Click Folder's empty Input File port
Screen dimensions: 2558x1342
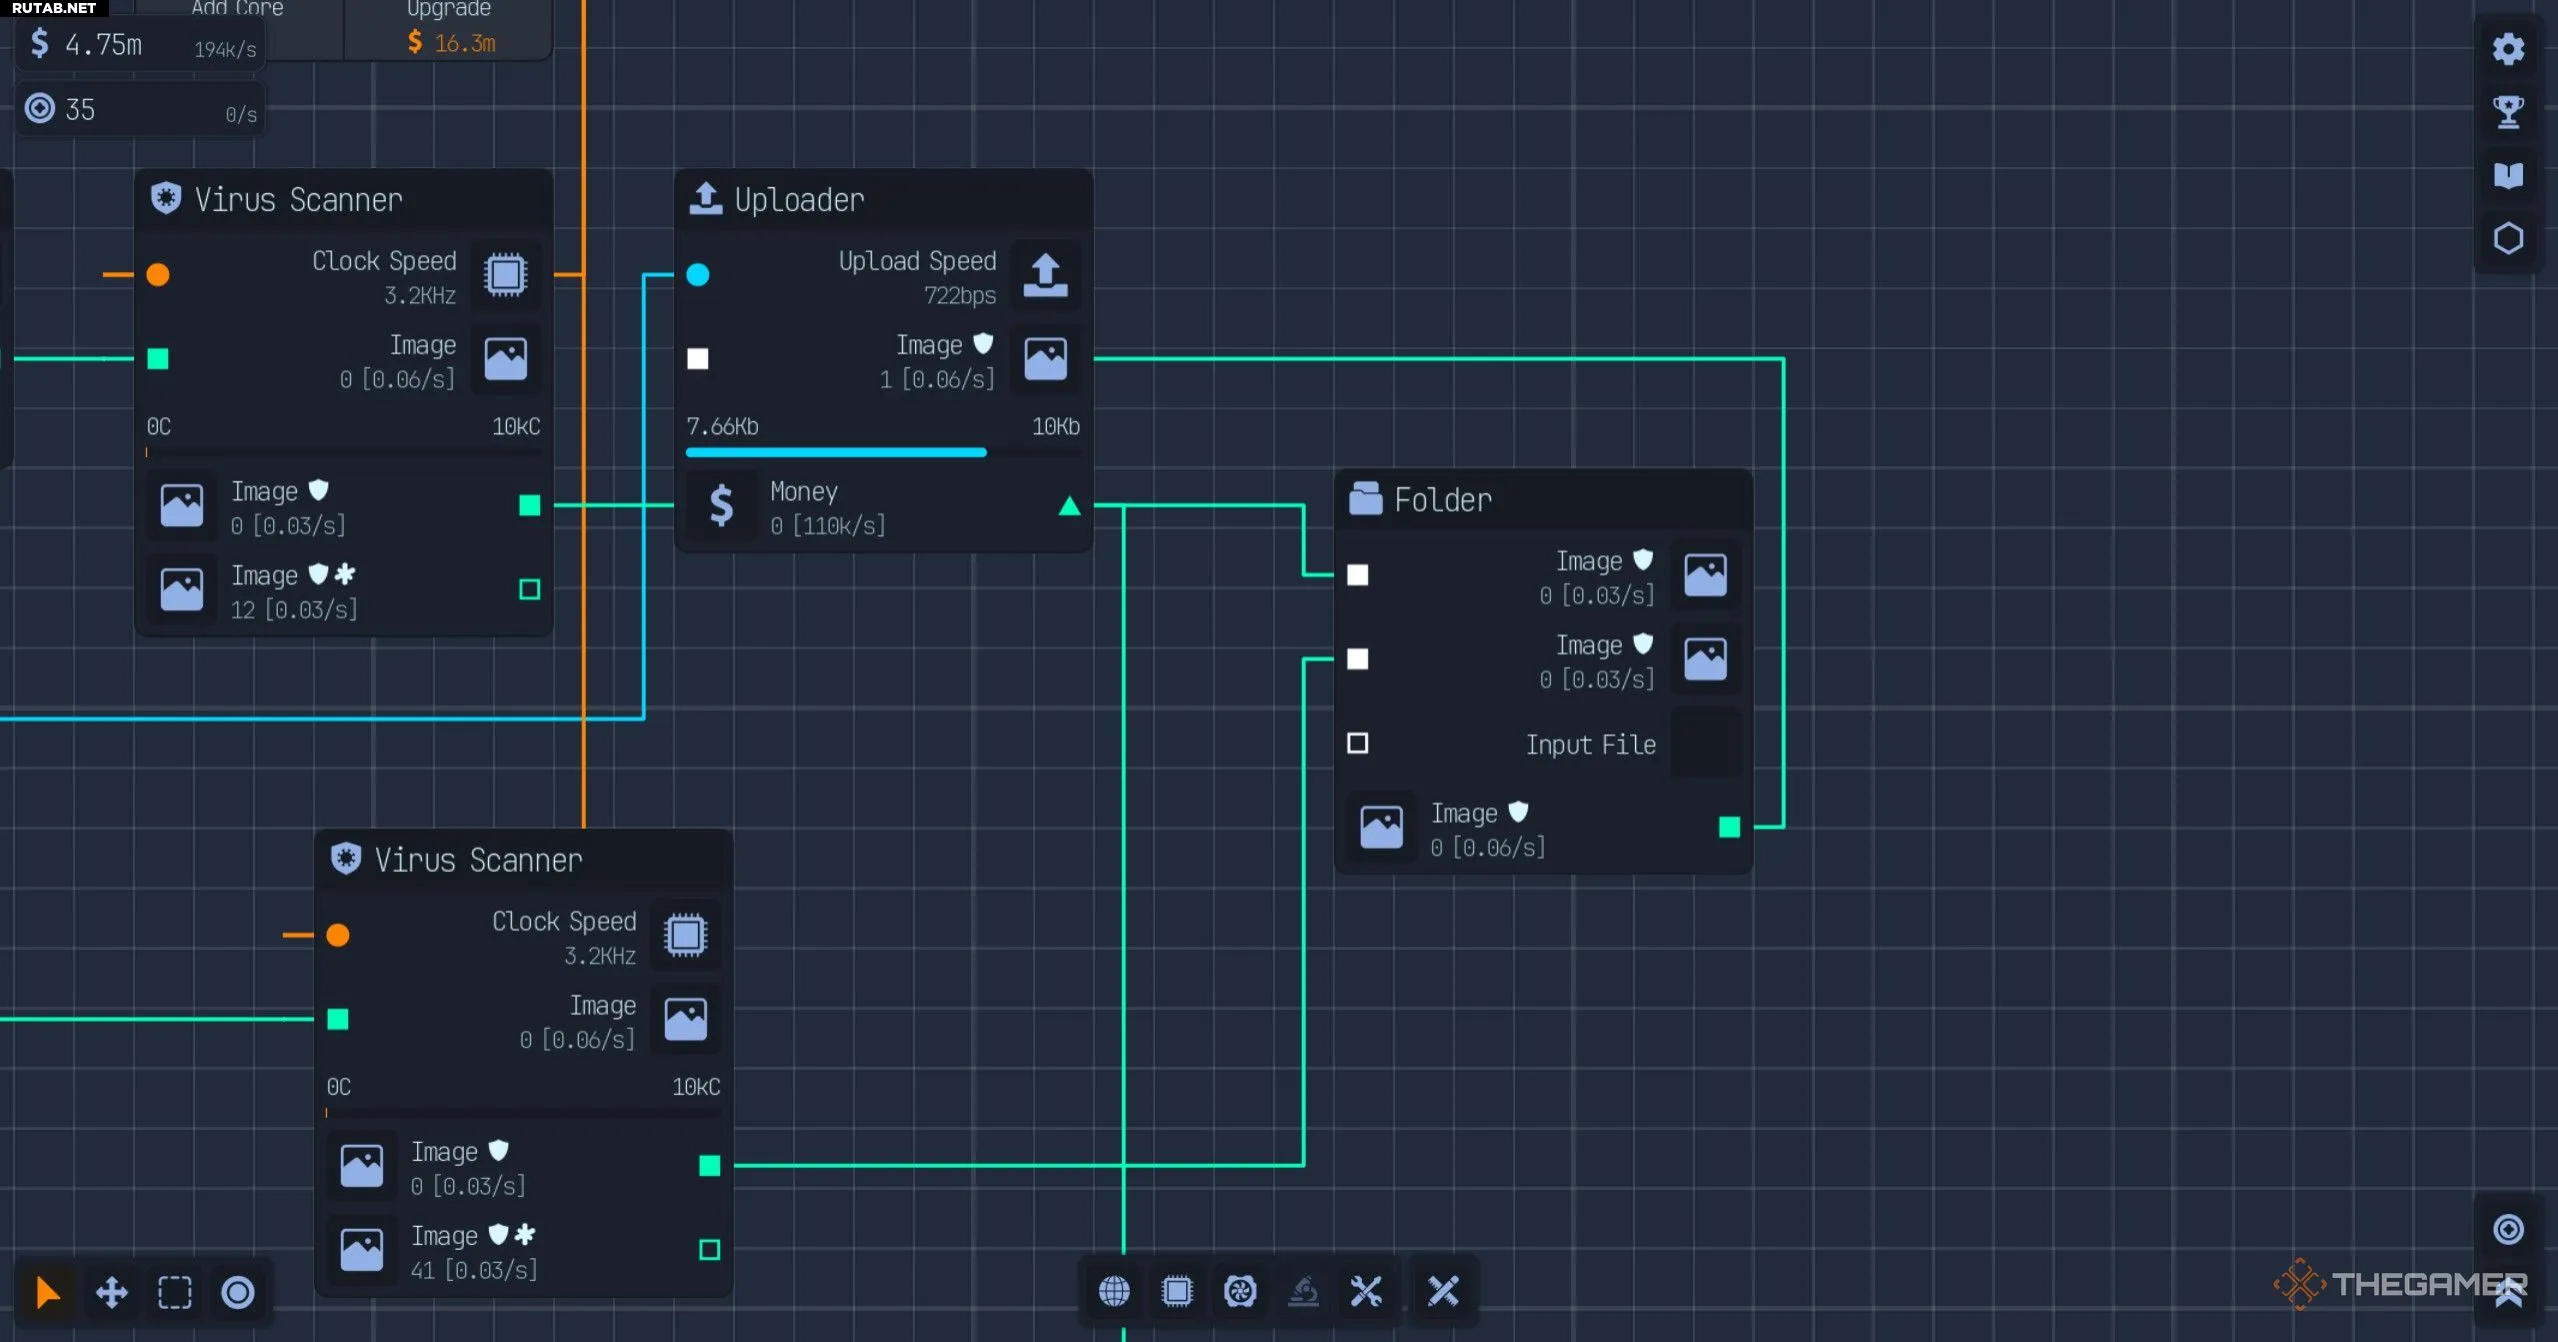point(1357,743)
